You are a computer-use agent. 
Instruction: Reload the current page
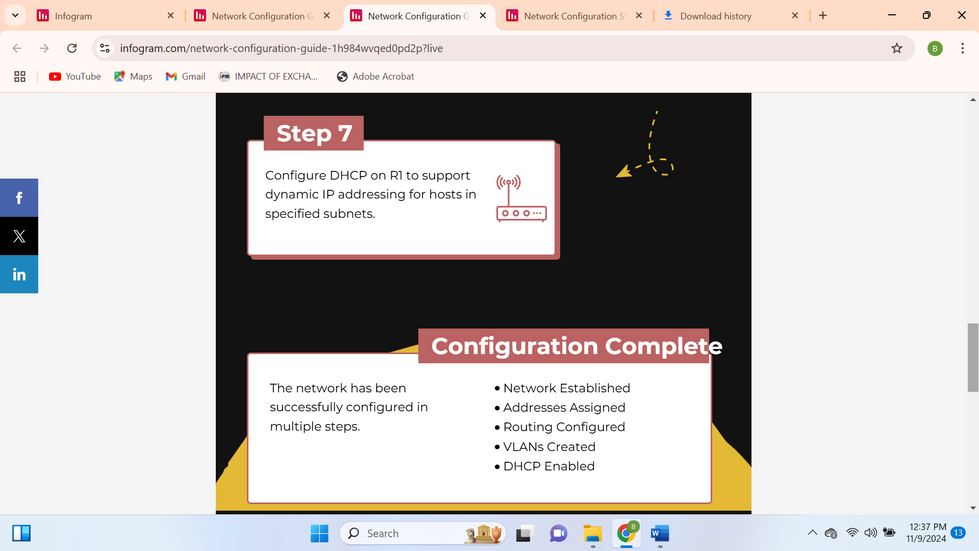pyautogui.click(x=72, y=48)
